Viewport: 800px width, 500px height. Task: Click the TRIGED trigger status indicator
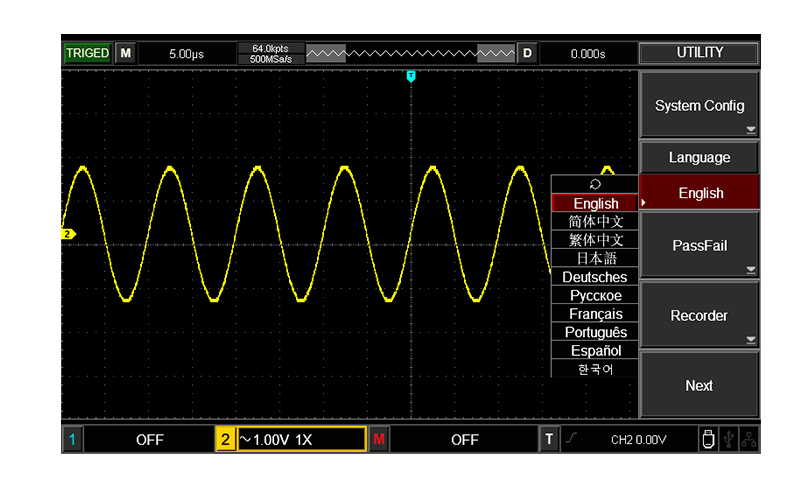coord(87,53)
